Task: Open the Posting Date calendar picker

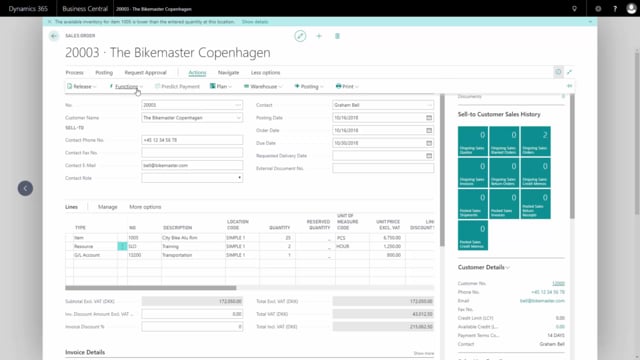Action: coord(429,118)
